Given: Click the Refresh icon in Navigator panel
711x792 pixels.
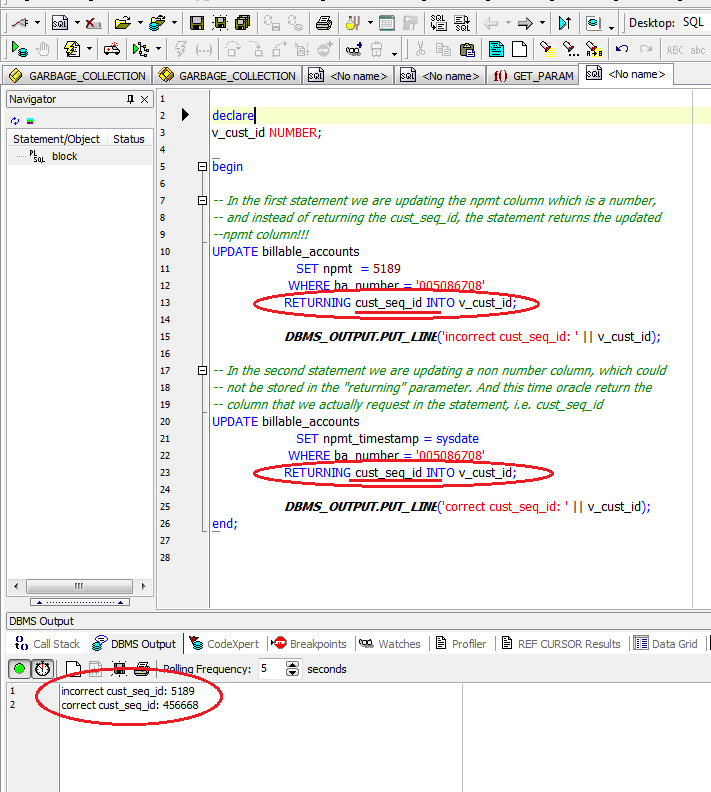Looking at the screenshot, I should click(x=15, y=120).
